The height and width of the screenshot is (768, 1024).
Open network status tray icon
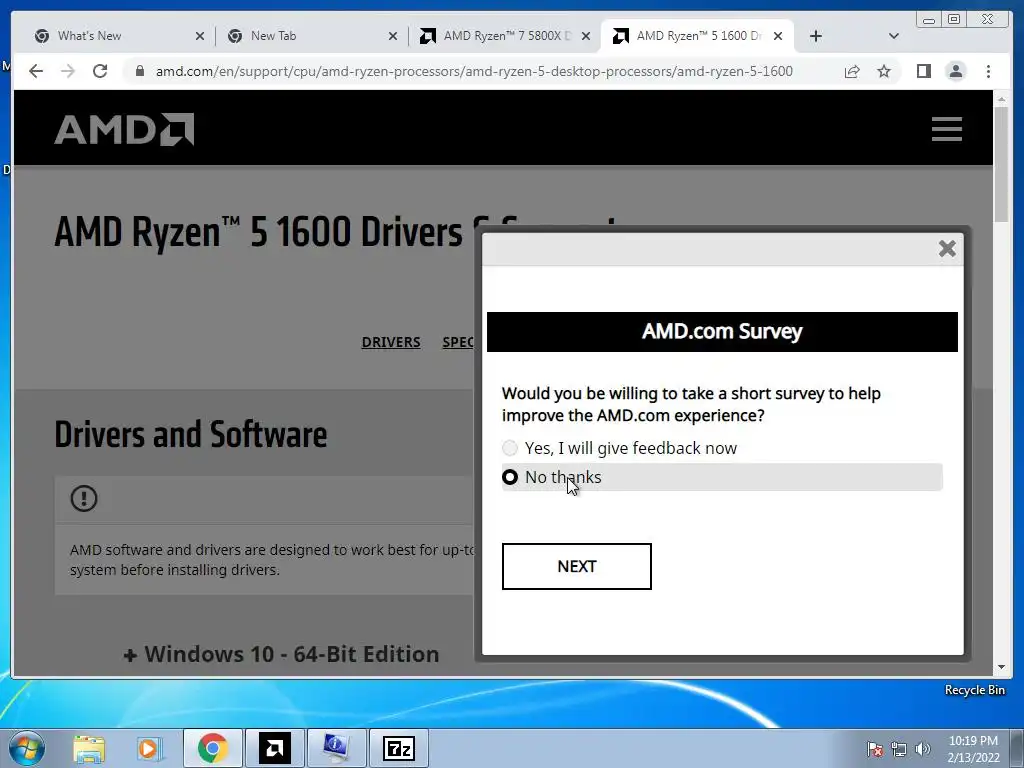coord(899,748)
